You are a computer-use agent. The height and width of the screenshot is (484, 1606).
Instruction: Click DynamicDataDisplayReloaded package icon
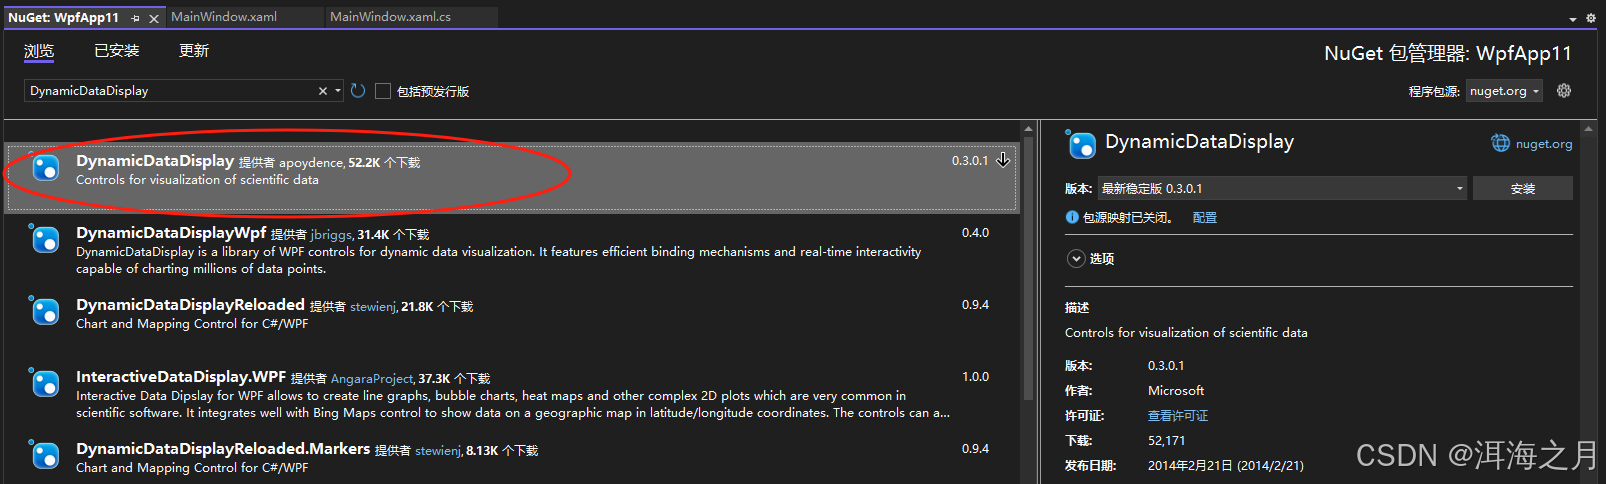tap(45, 312)
